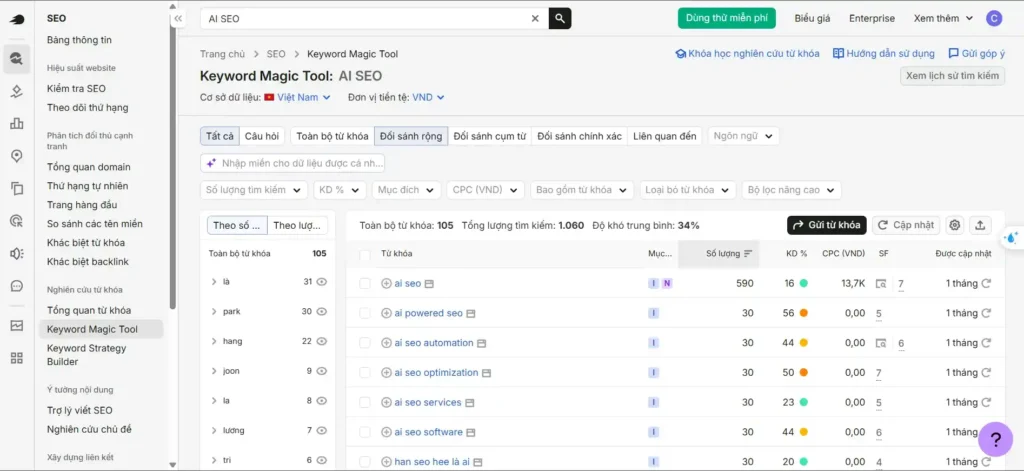Open the Local location pin sidebar icon

17,155
